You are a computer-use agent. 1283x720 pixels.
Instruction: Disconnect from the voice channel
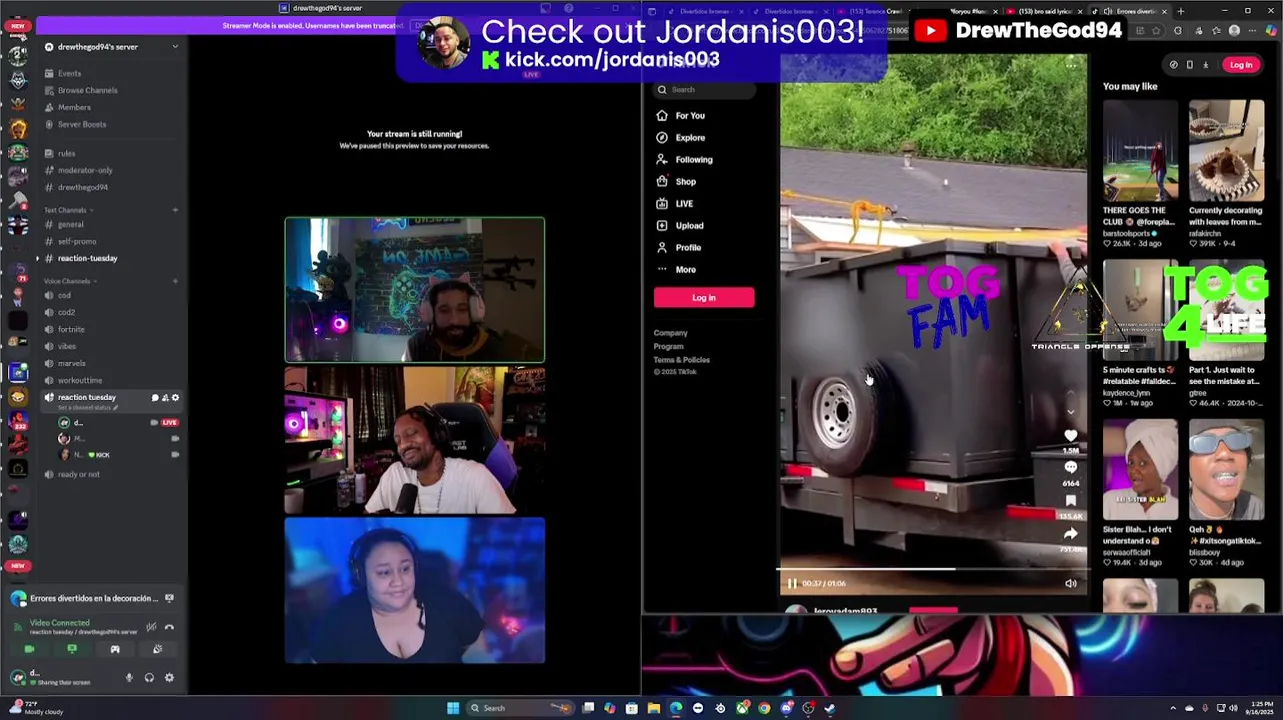pyautogui.click(x=169, y=627)
